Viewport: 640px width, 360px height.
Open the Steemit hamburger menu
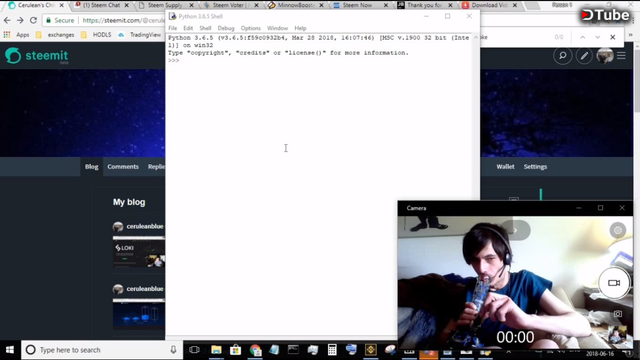point(621,56)
